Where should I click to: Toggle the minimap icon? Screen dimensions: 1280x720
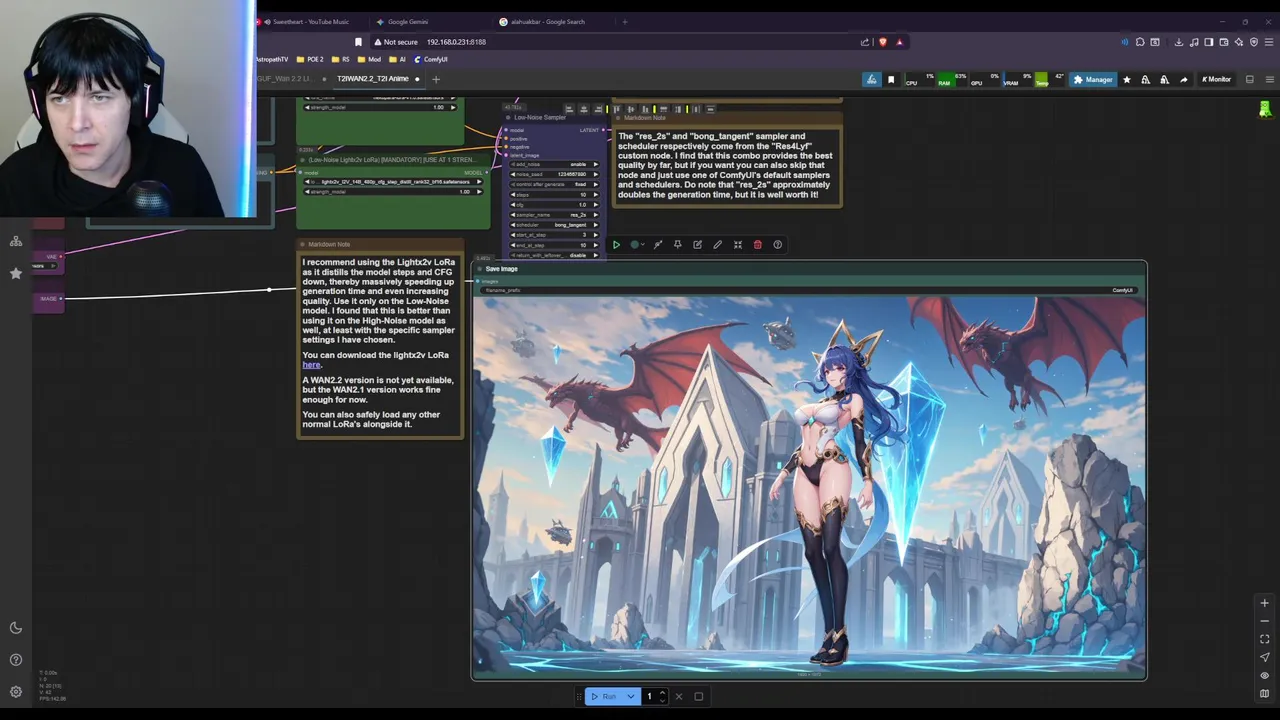pyautogui.click(x=1264, y=693)
